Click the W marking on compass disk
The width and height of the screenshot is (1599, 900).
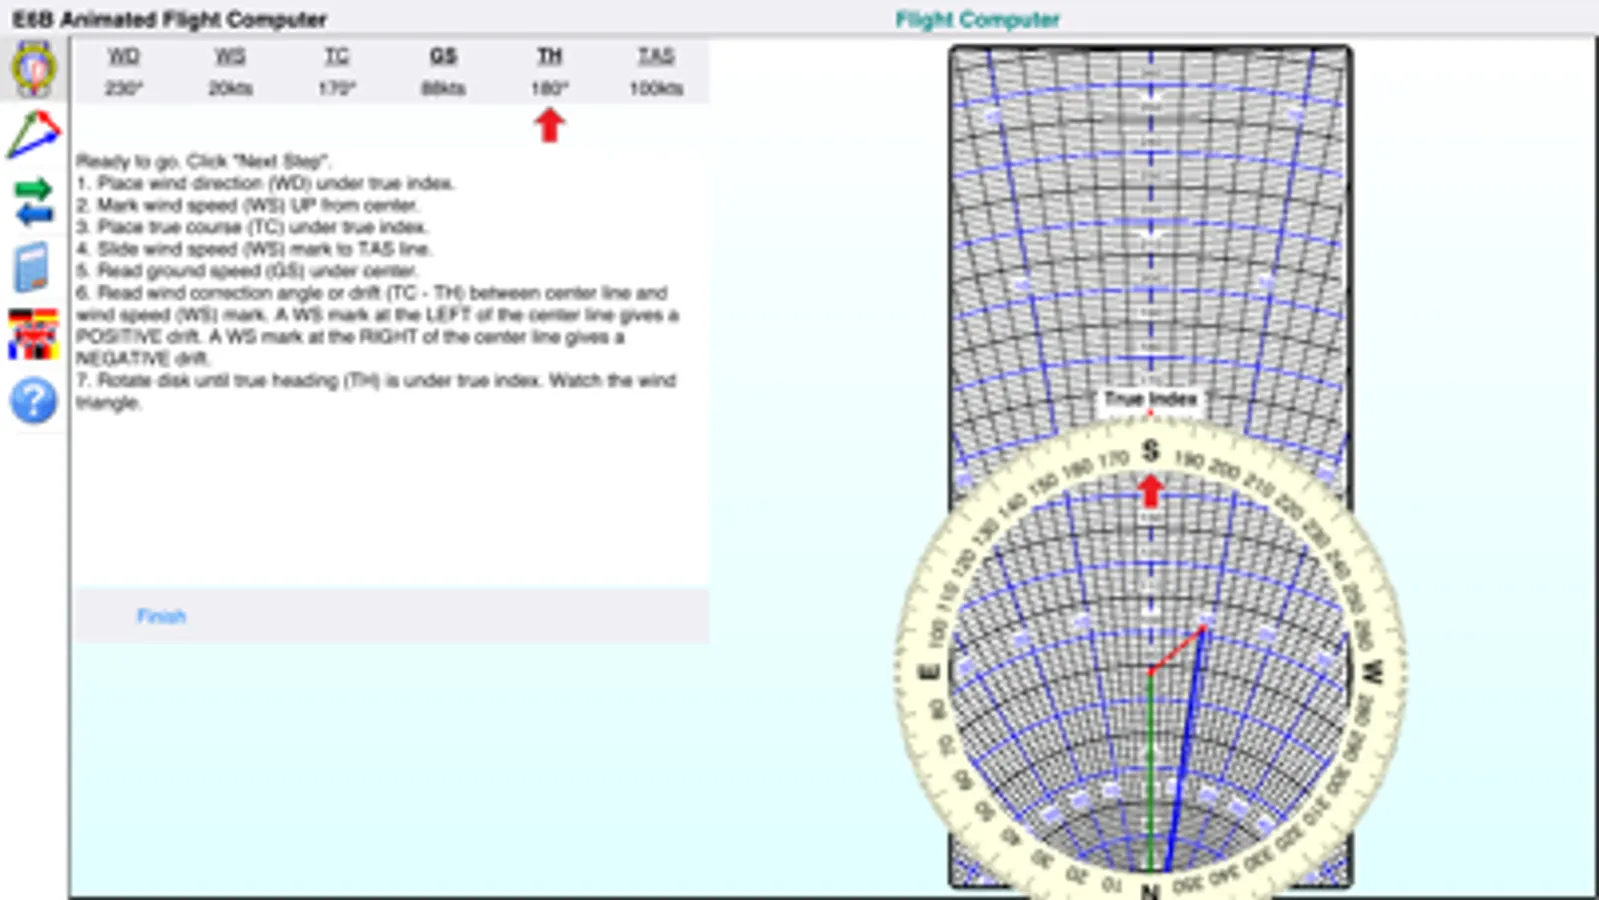click(x=1372, y=672)
